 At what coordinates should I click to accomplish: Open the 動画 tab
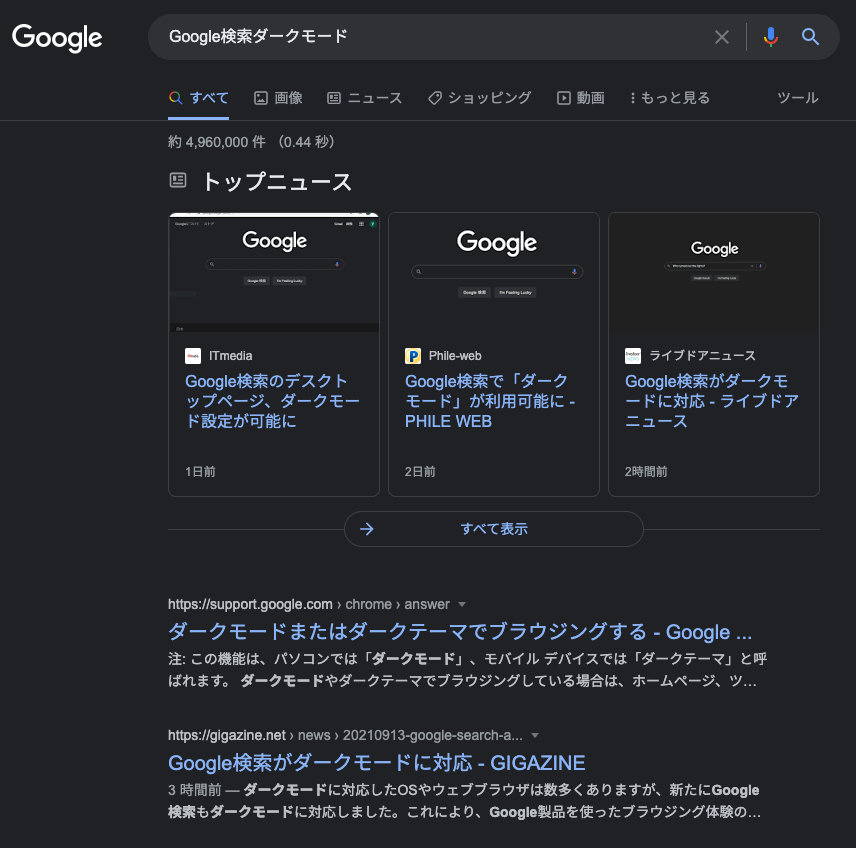tap(581, 98)
